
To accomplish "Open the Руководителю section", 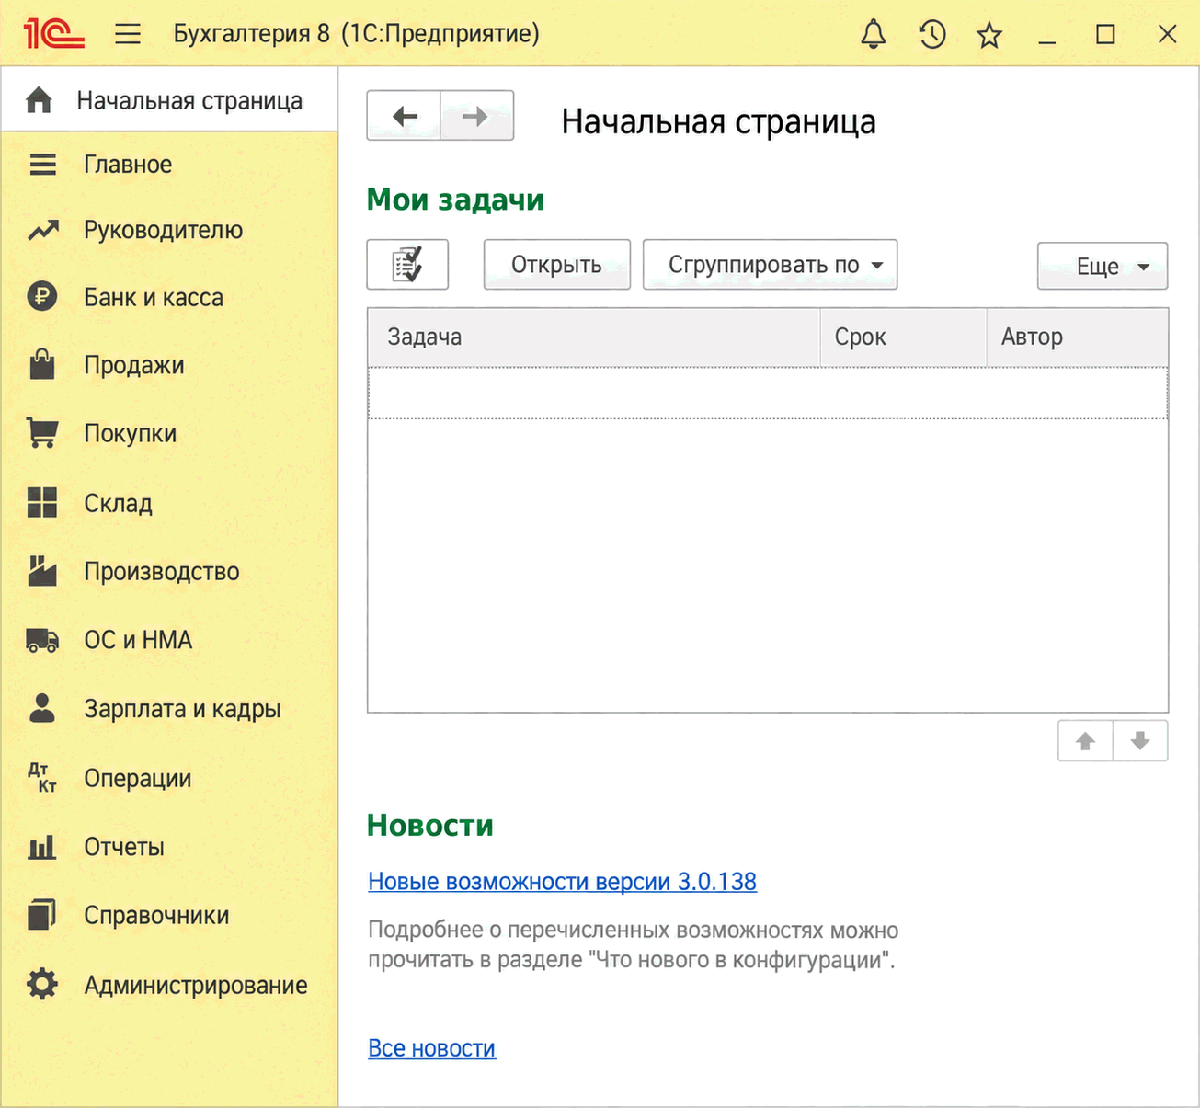I will (x=169, y=231).
